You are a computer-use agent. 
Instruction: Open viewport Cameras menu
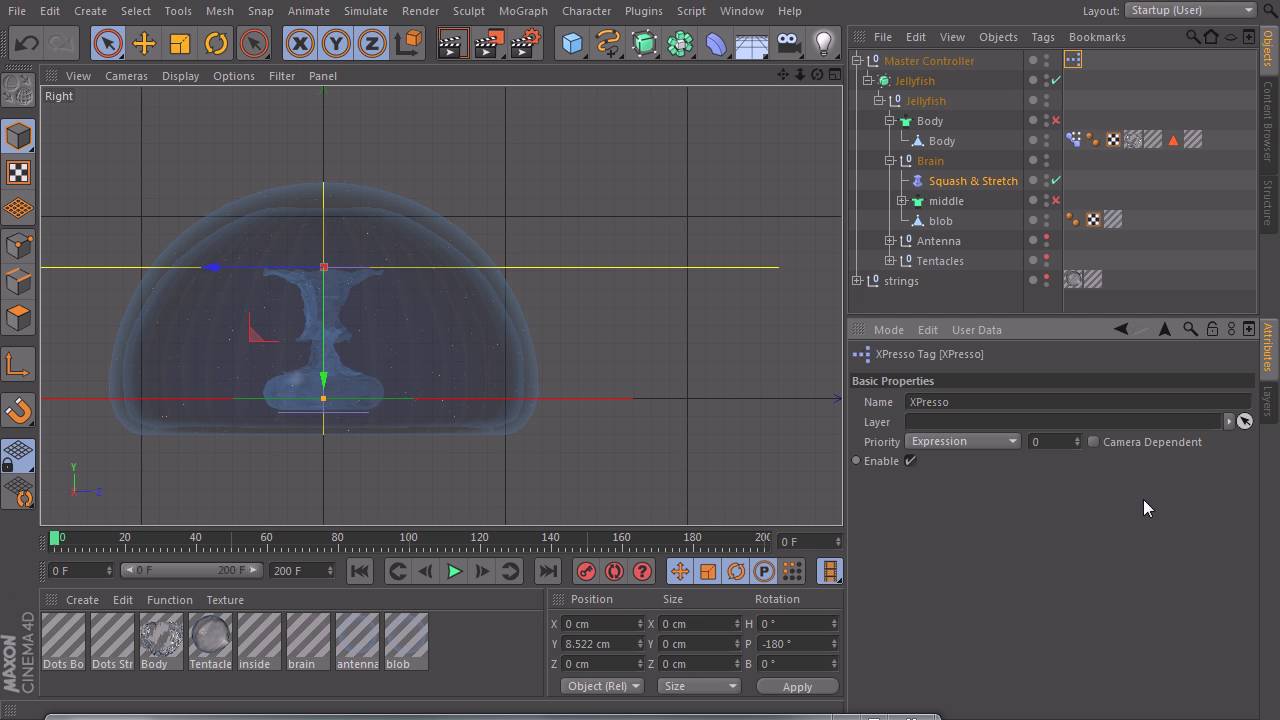tap(126, 76)
